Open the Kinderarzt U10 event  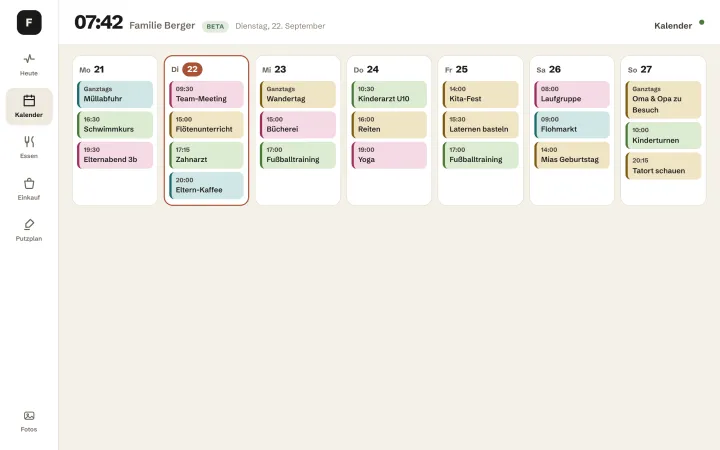[389, 94]
